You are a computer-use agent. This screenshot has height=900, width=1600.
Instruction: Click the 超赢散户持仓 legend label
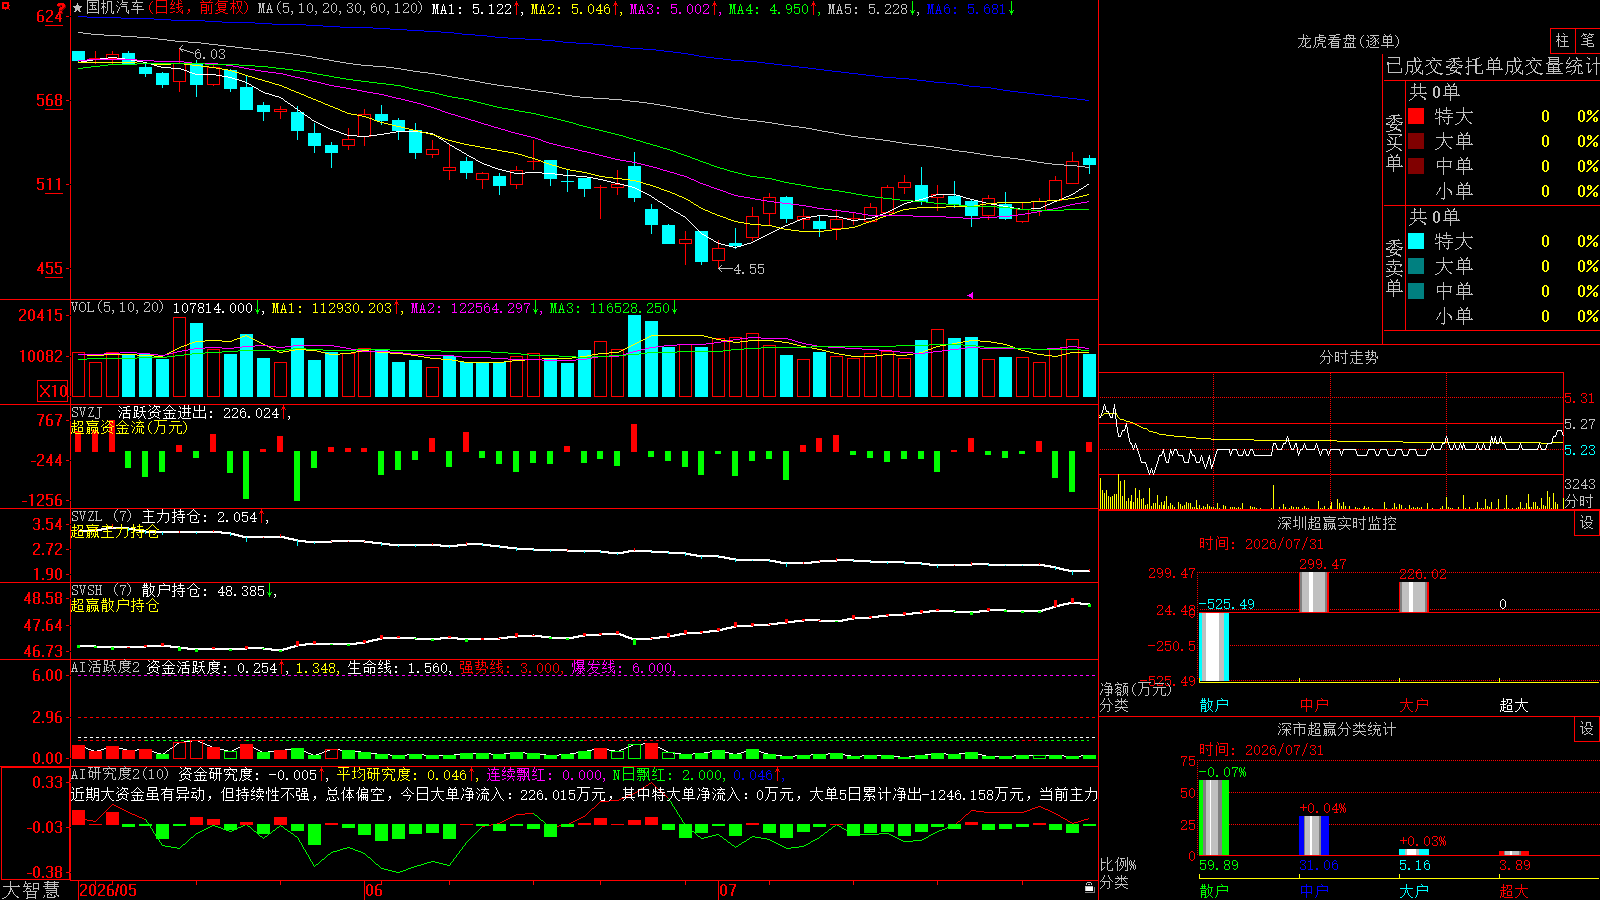click(115, 605)
